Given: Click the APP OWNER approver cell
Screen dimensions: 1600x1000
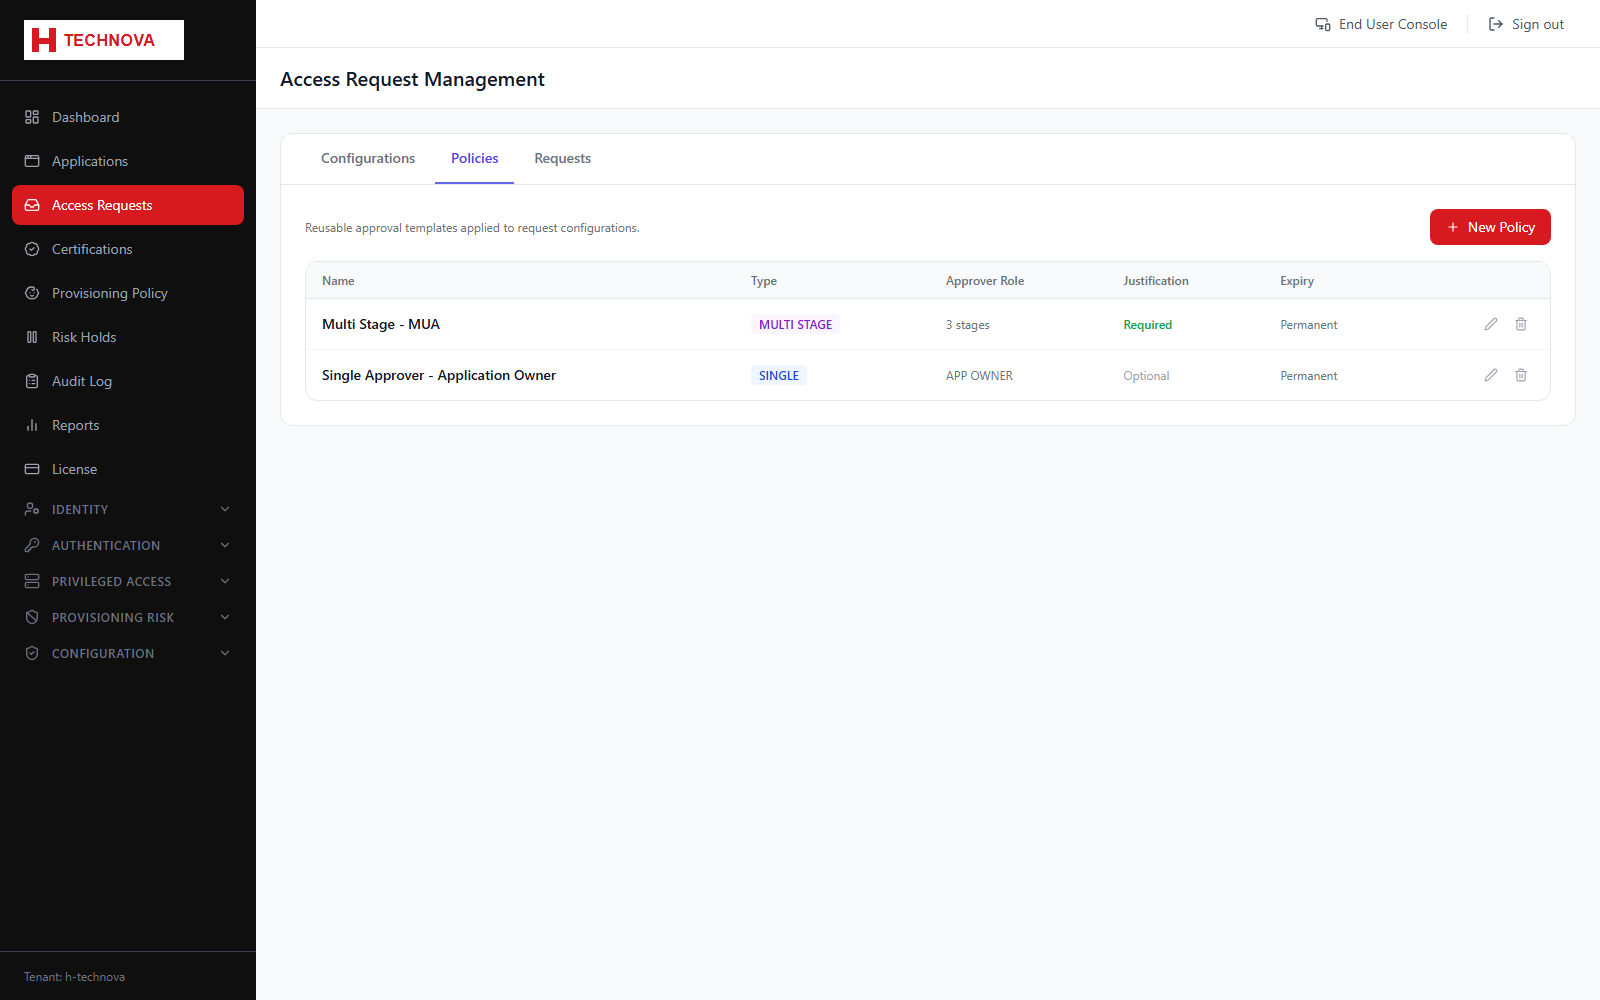Looking at the screenshot, I should click(x=979, y=376).
